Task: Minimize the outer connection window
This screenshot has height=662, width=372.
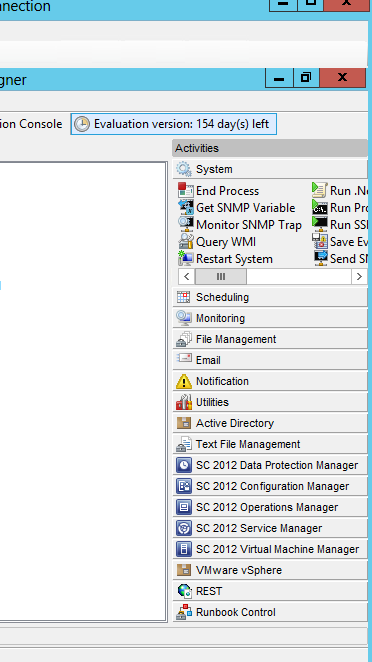Action: pyautogui.click(x=283, y=5)
